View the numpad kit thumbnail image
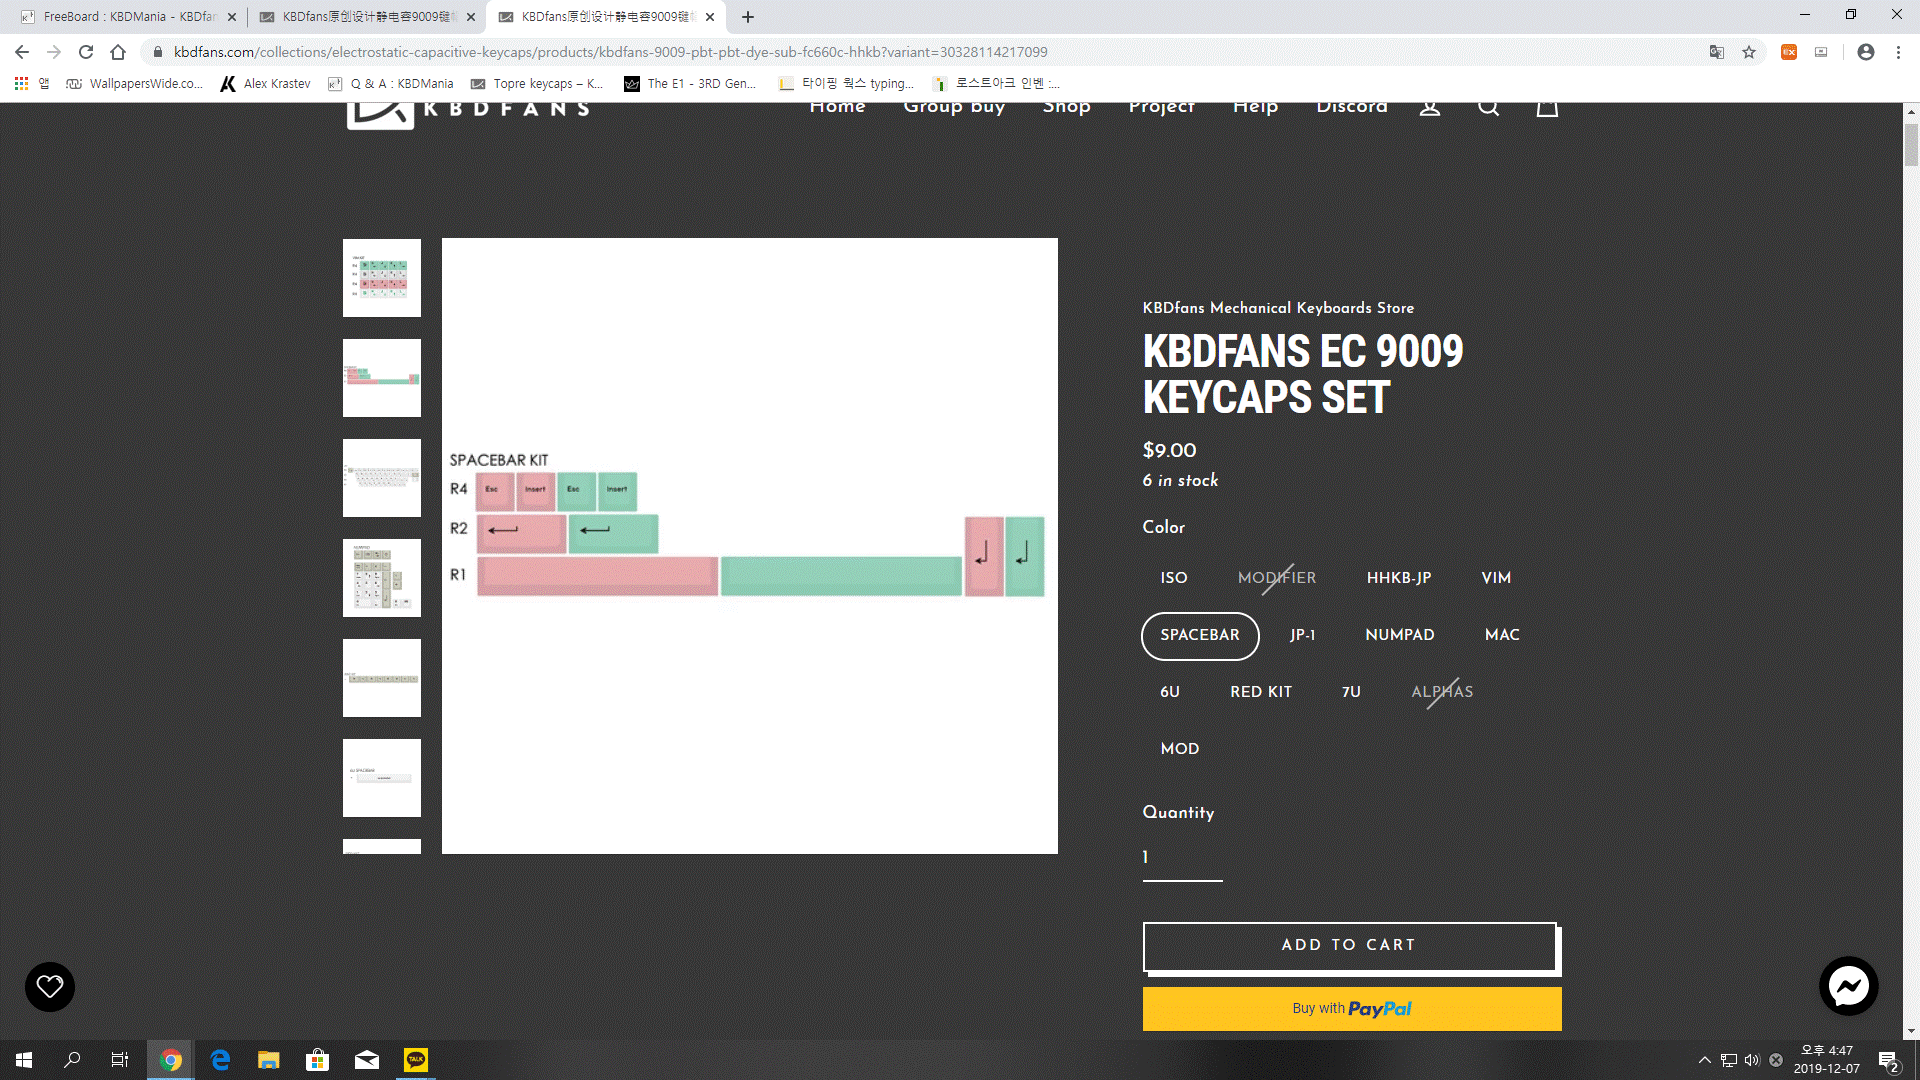Screen dimensions: 1920x1080 pyautogui.click(x=382, y=578)
